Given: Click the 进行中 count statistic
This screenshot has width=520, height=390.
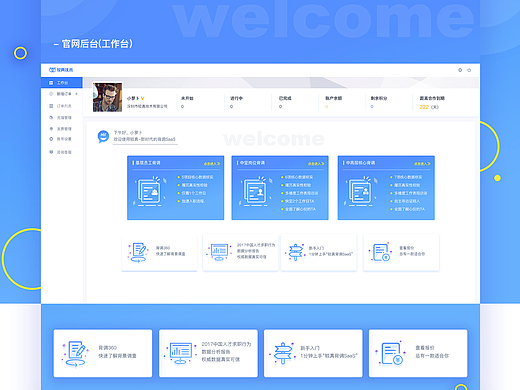Looking at the screenshot, I should point(231,107).
